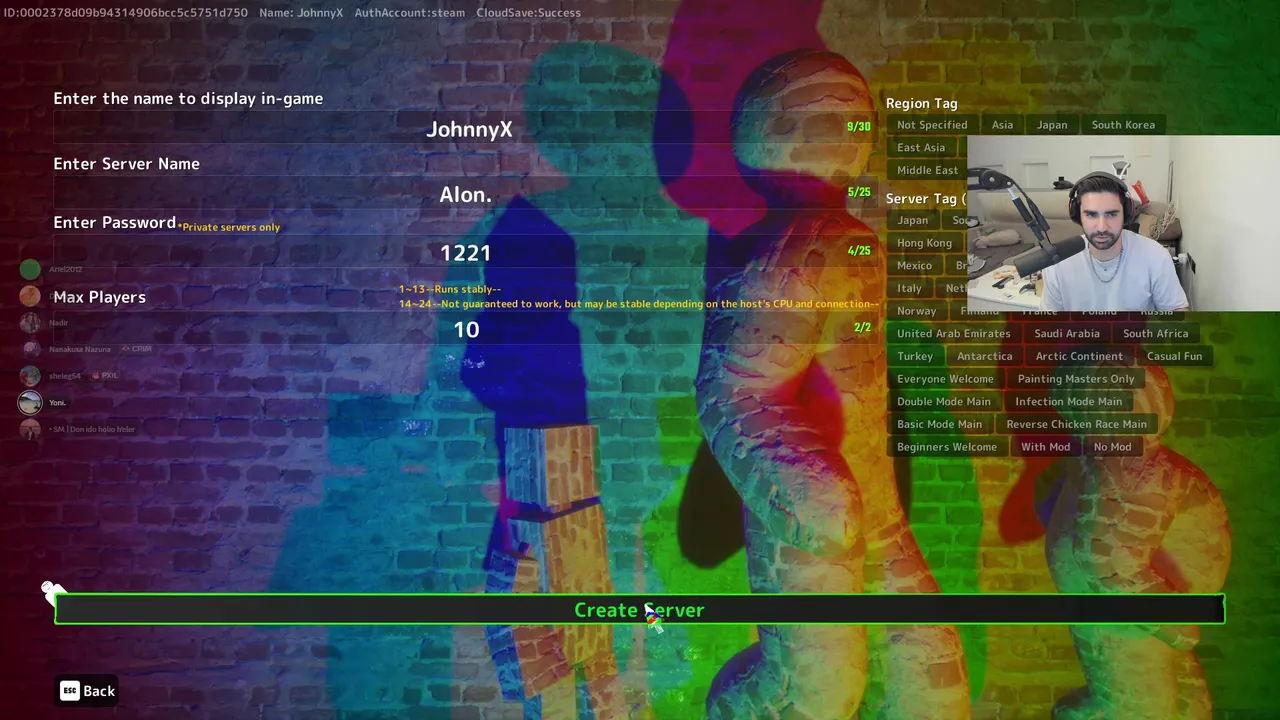1280x720 pixels.
Task: Enable the Beginners Welcome tag
Action: [x=946, y=447]
